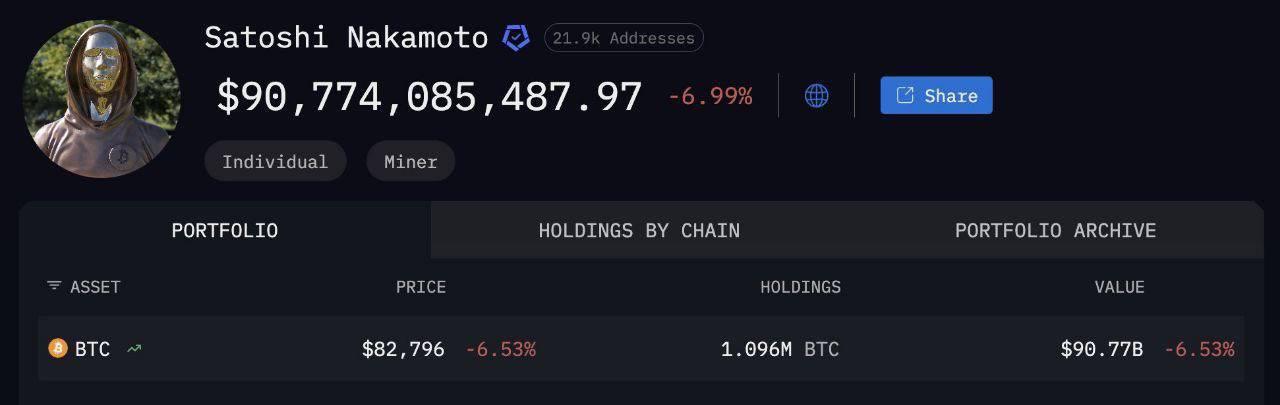Sort by the VALUE column header

1119,287
